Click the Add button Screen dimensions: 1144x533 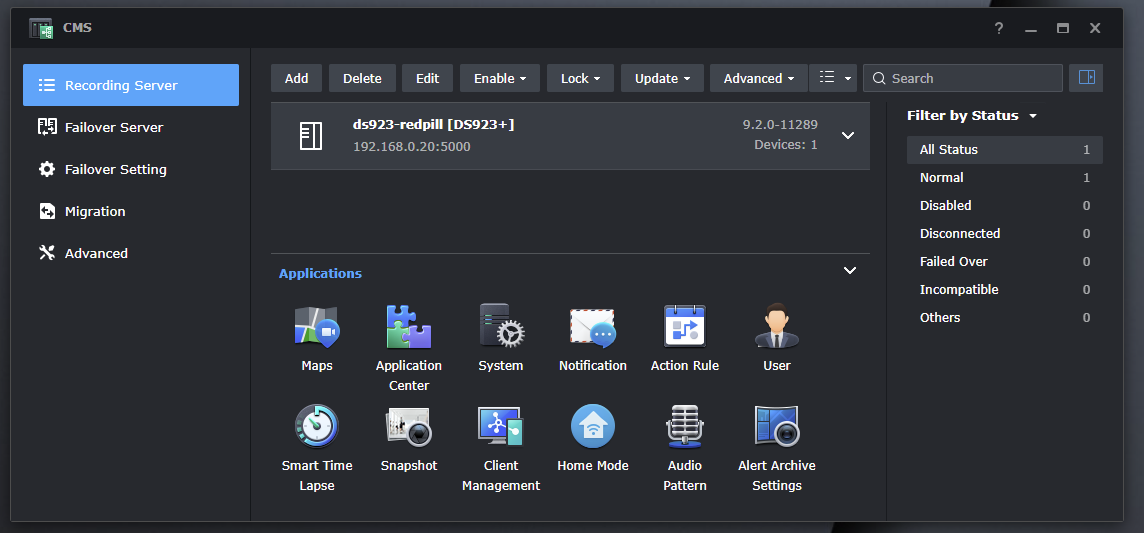point(296,78)
